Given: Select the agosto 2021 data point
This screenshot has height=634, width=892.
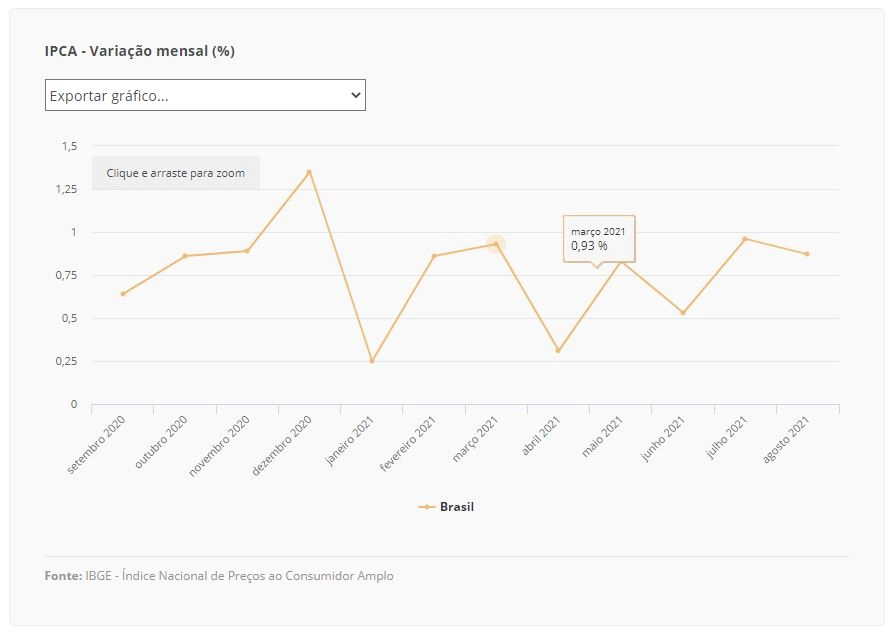Looking at the screenshot, I should [x=807, y=254].
